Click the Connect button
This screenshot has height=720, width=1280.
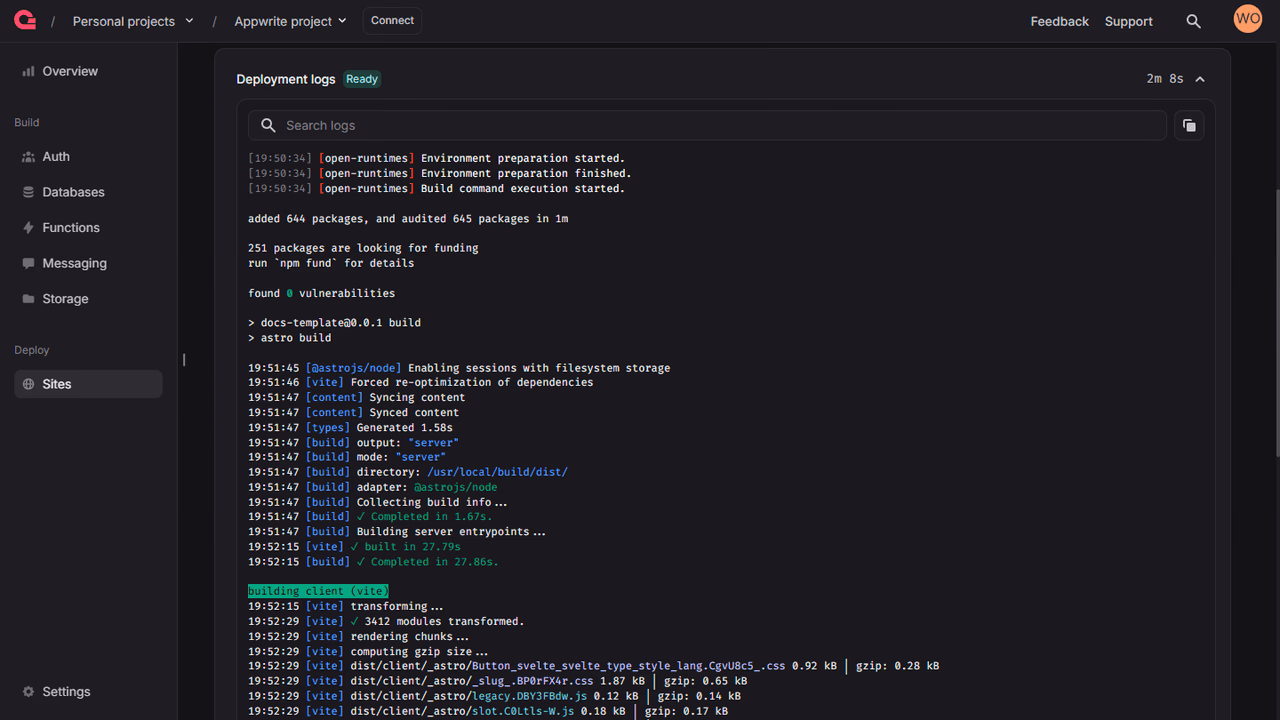coord(392,21)
